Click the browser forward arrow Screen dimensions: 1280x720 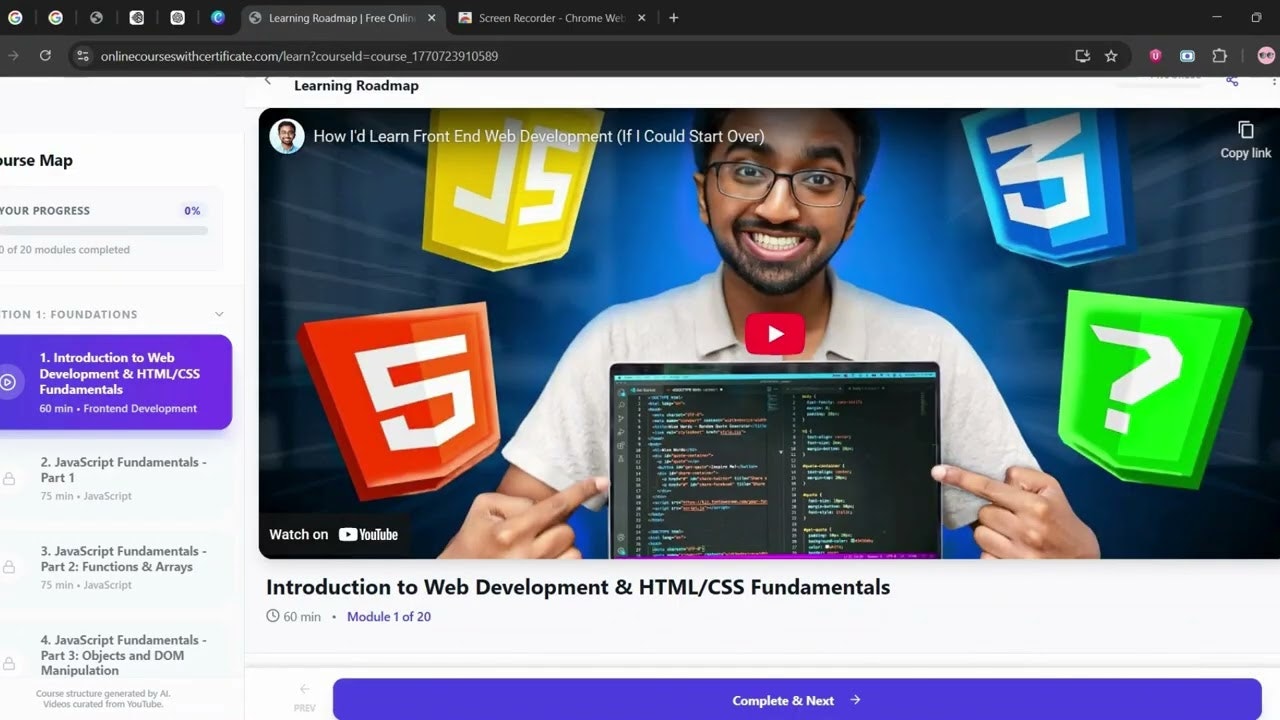point(13,56)
